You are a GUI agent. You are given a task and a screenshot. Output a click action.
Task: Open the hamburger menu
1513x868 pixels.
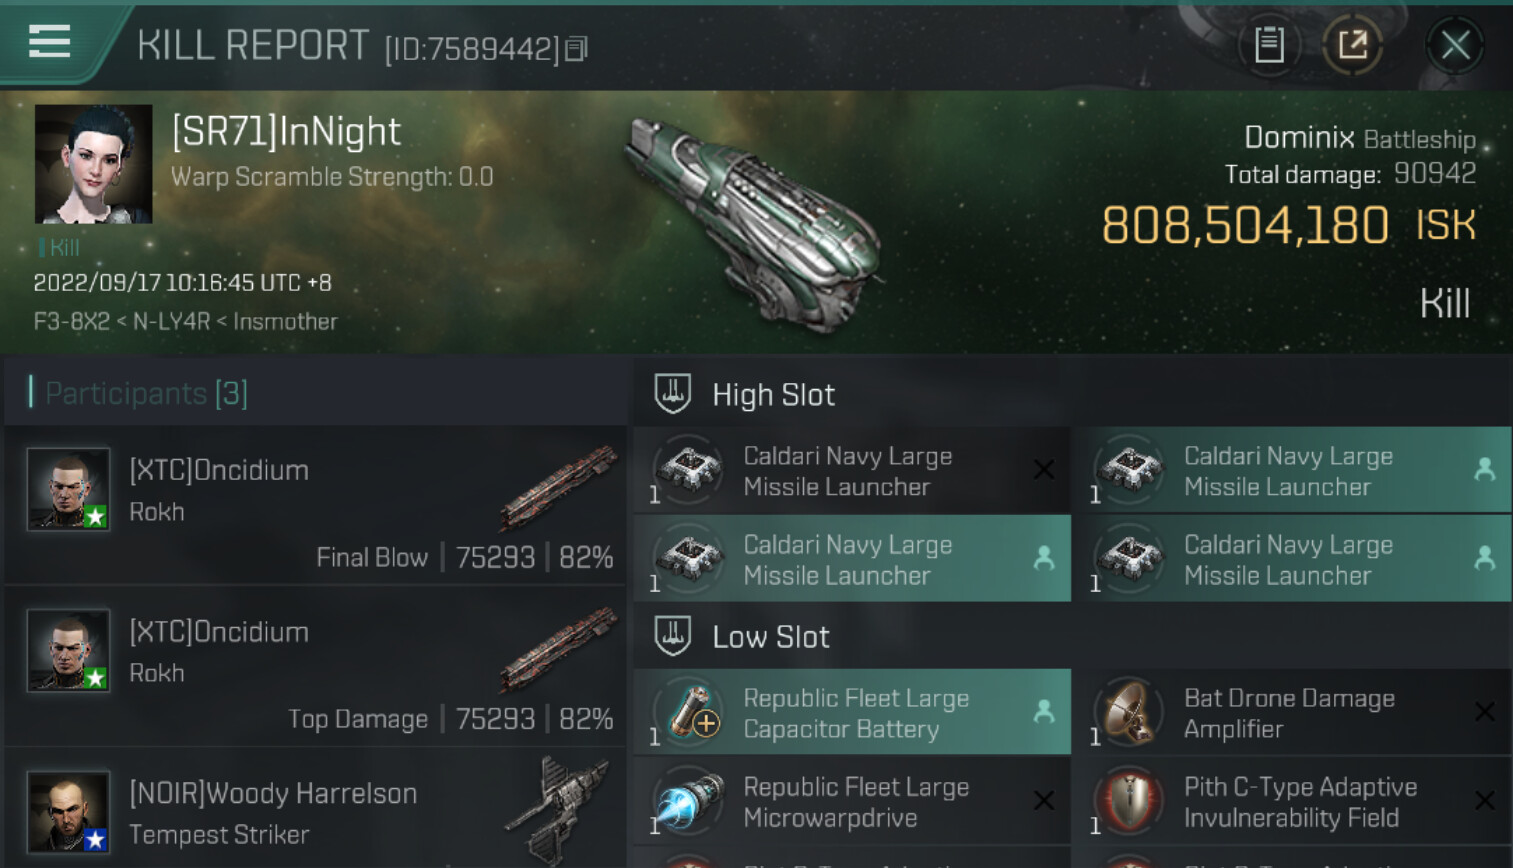[x=49, y=42]
